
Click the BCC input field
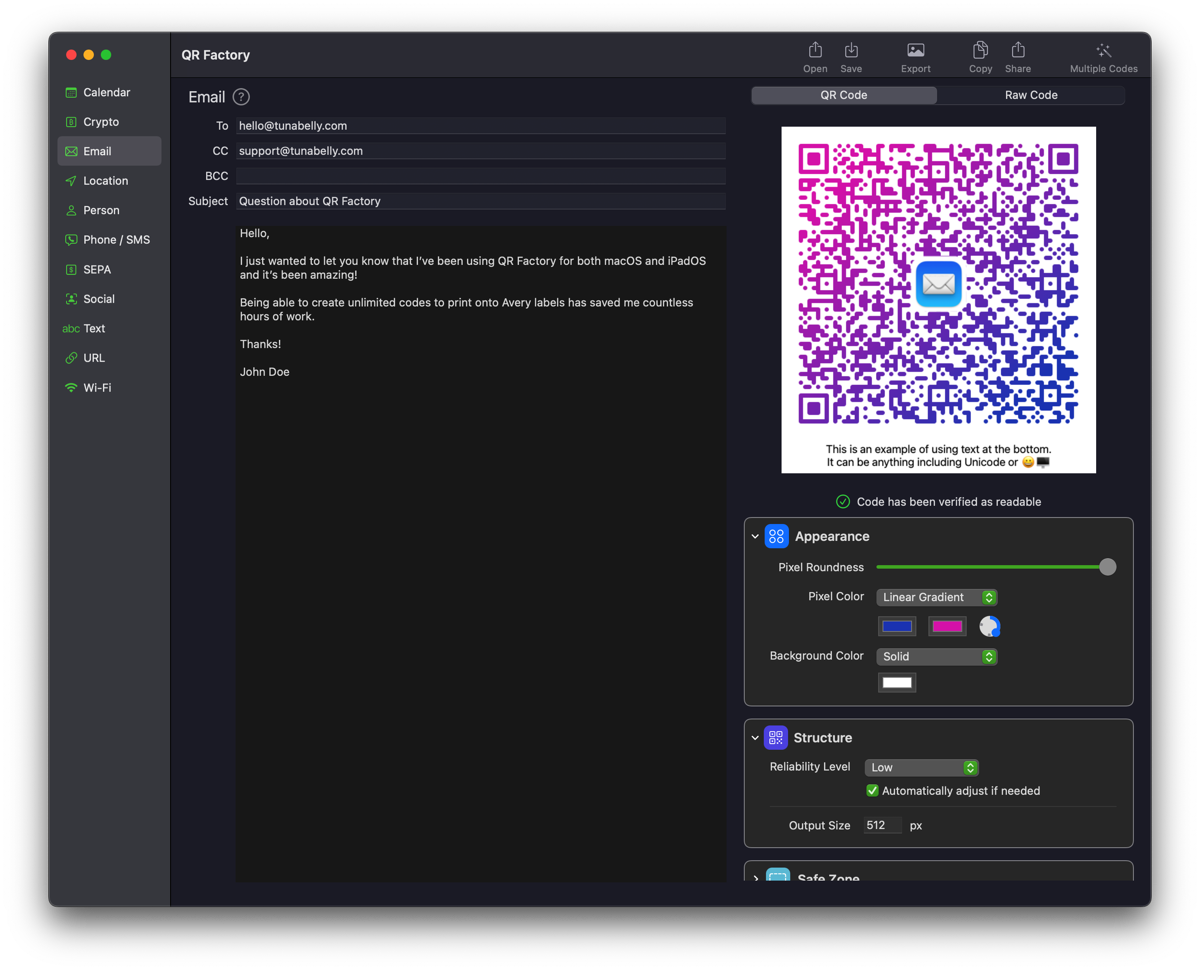click(x=481, y=176)
